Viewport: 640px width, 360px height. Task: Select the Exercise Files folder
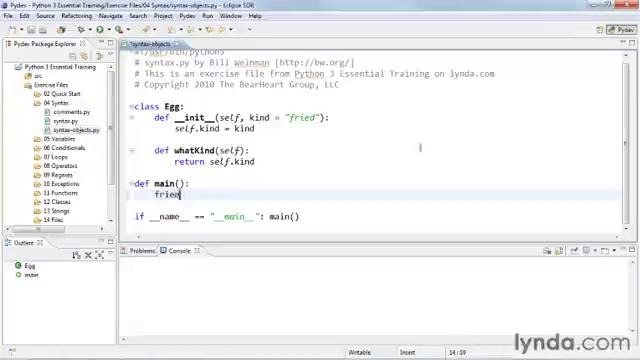[51, 85]
